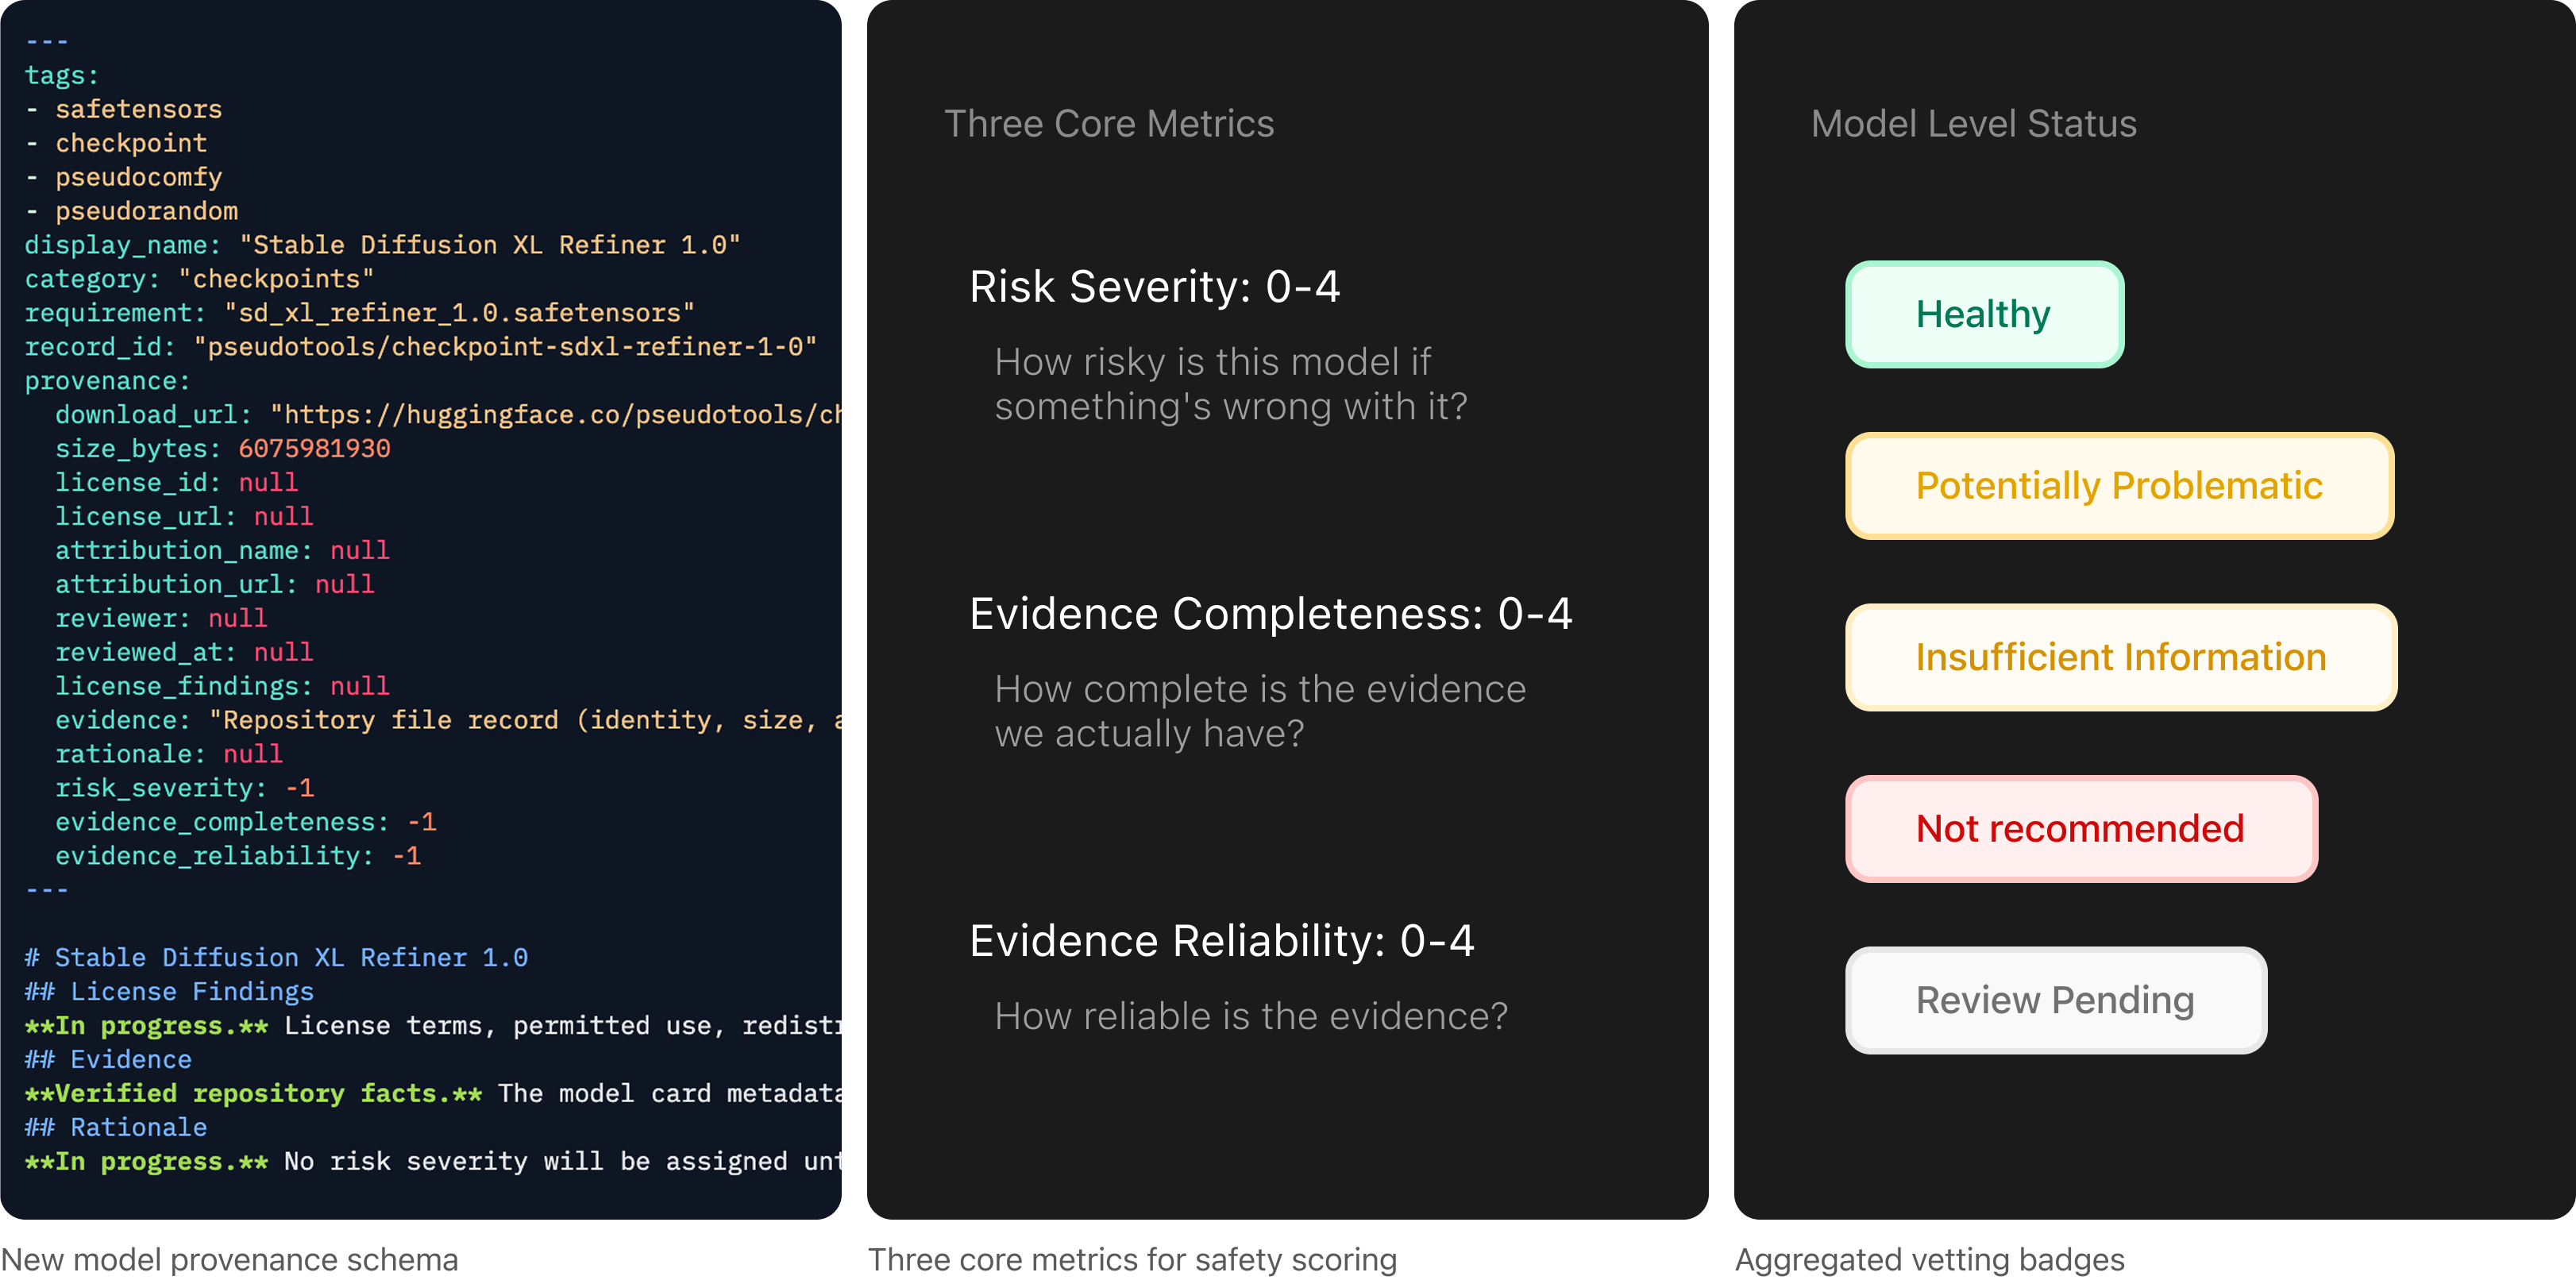Image resolution: width=2576 pixels, height=1280 pixels.
Task: Click the '# Stable Diffusion XL Refiner 1.0' heading
Action: point(276,958)
